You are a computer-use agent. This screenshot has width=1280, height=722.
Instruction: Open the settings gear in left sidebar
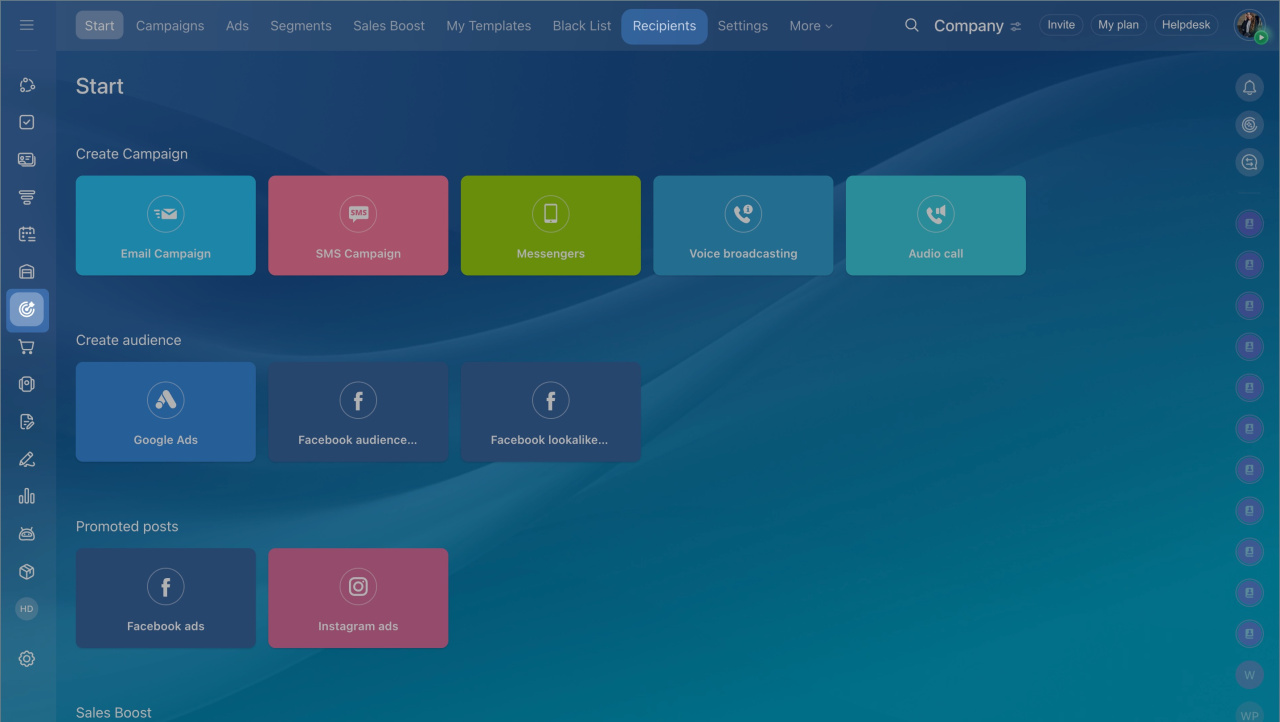[27, 658]
